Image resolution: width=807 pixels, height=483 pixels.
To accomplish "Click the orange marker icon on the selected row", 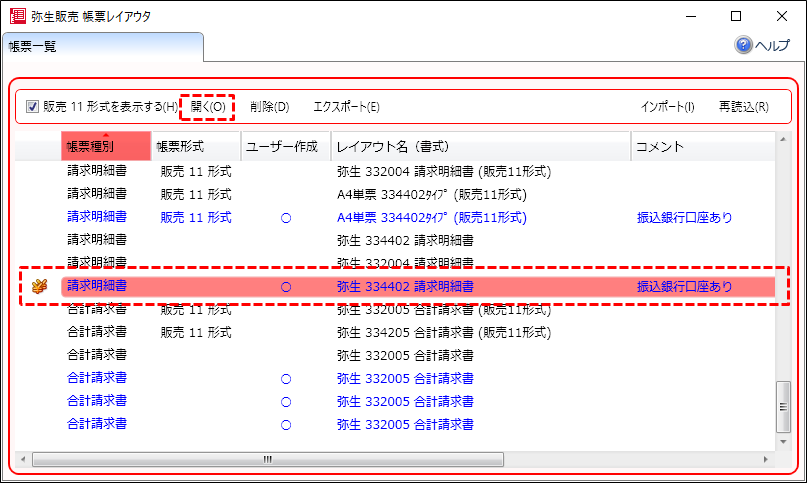I will tap(40, 286).
